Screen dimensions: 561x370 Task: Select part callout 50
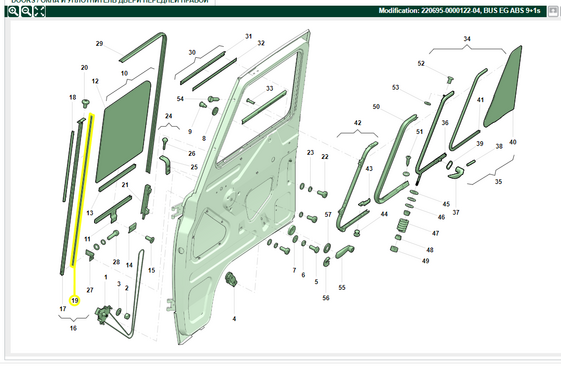click(x=376, y=107)
